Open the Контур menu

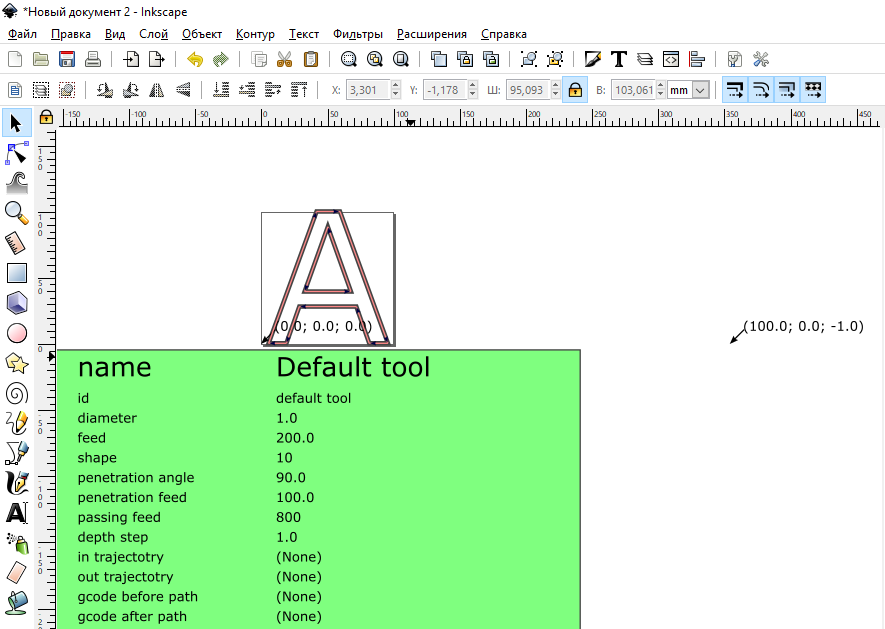(x=255, y=34)
